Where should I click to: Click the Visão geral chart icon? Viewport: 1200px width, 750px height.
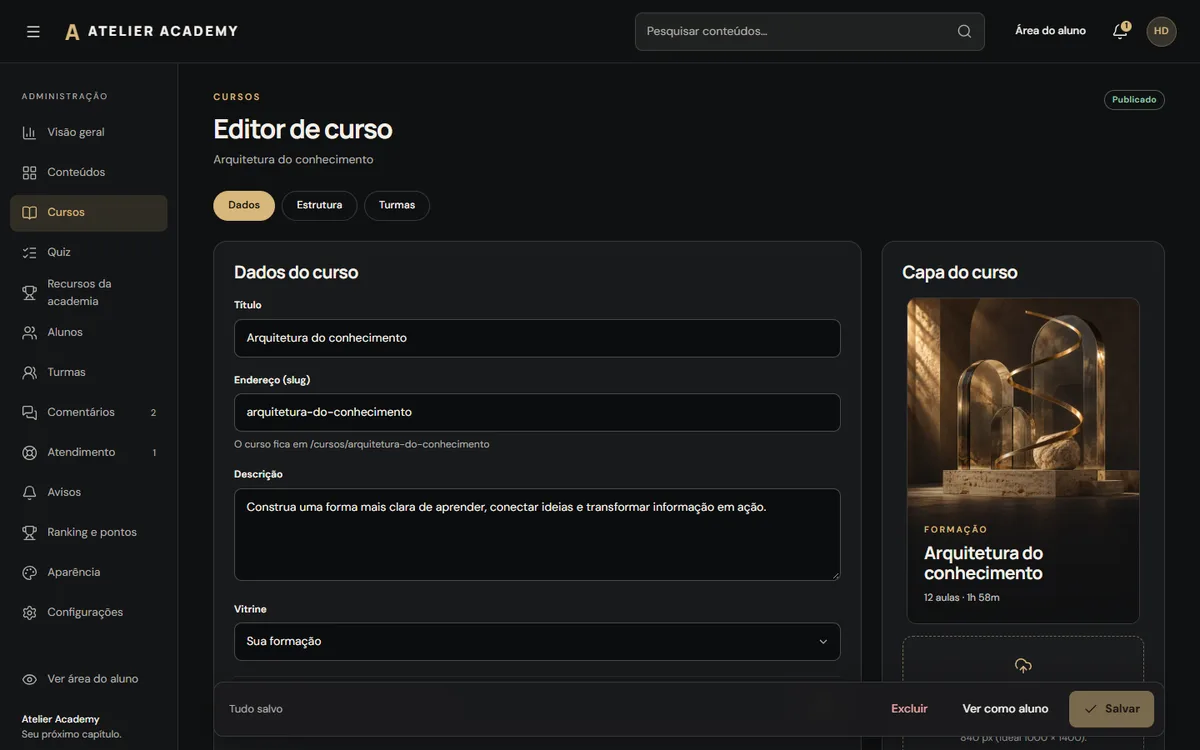click(29, 132)
